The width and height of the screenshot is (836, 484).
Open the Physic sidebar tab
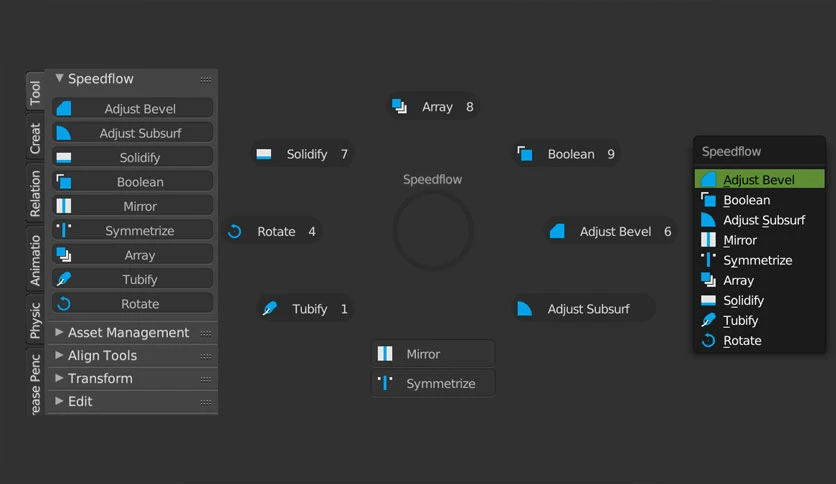click(x=35, y=320)
